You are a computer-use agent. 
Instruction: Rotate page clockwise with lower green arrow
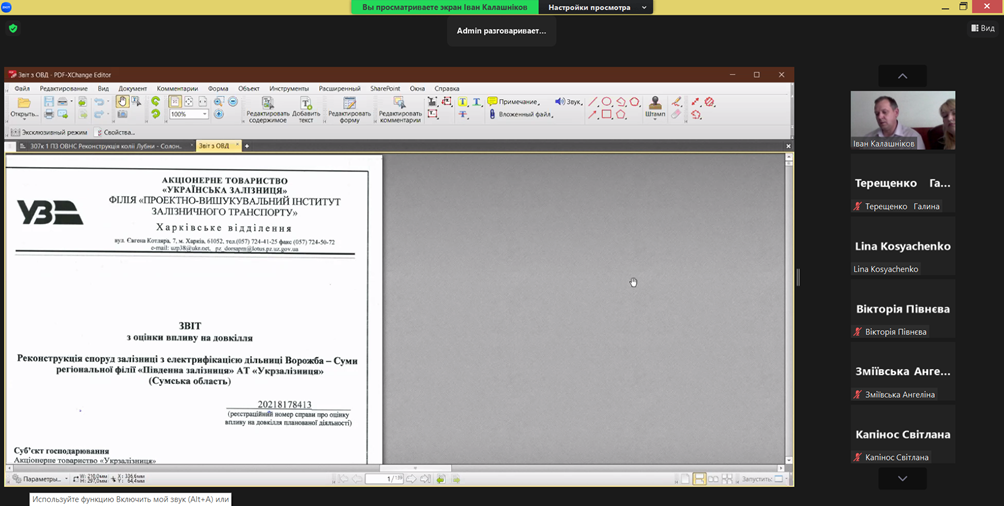(156, 114)
